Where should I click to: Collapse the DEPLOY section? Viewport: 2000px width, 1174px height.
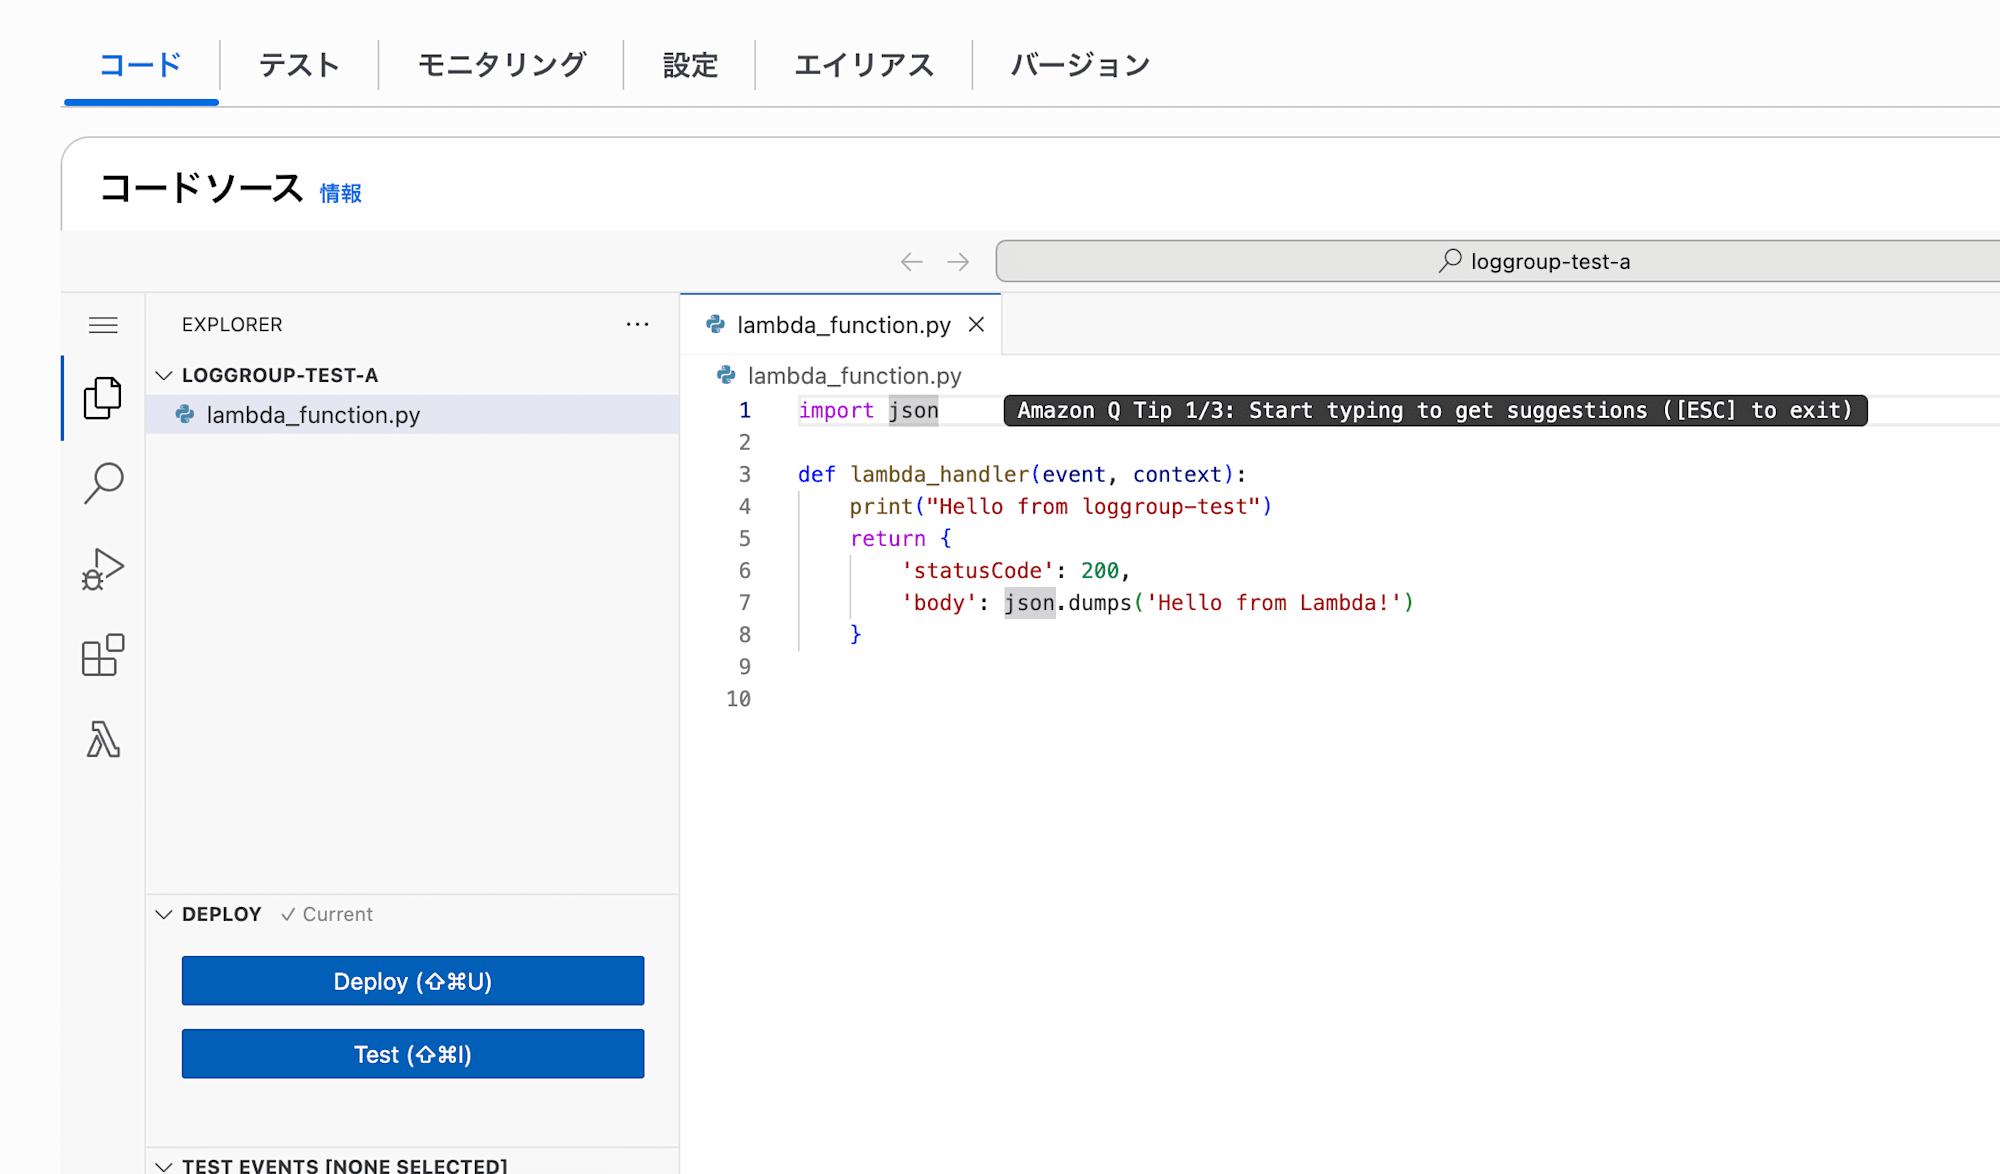pos(164,914)
